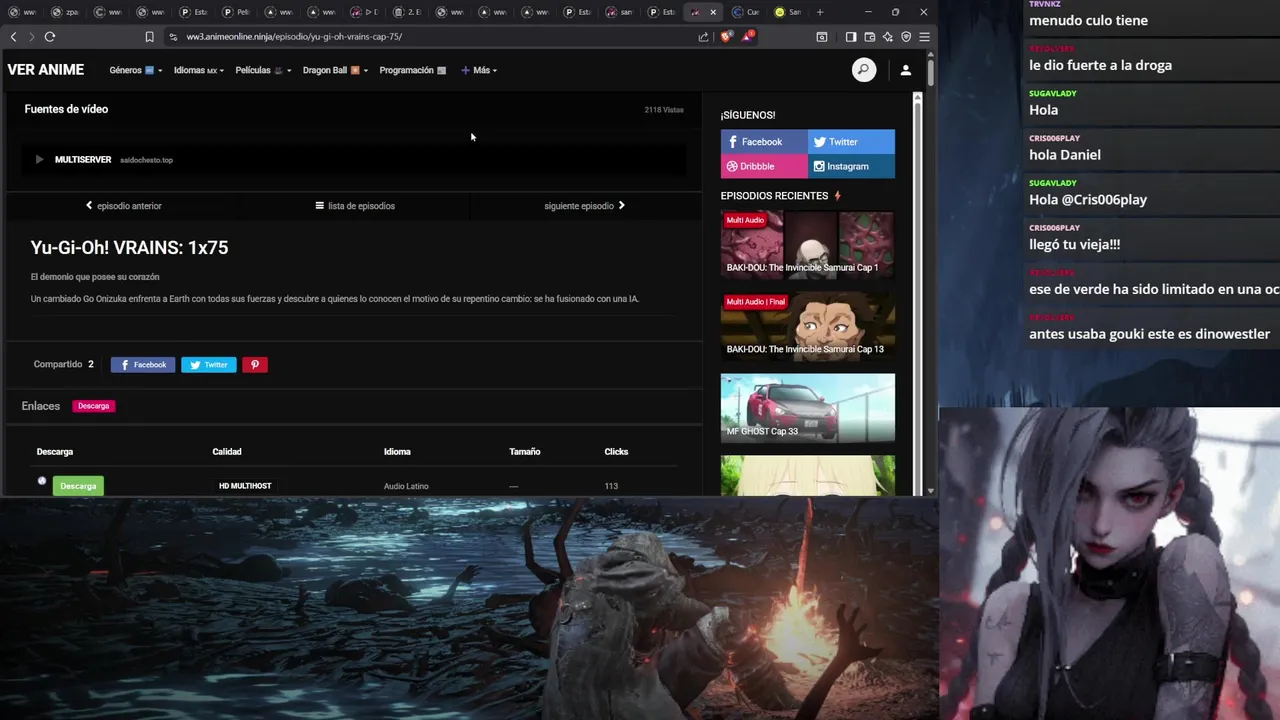Go to episodio anterior

click(123, 206)
